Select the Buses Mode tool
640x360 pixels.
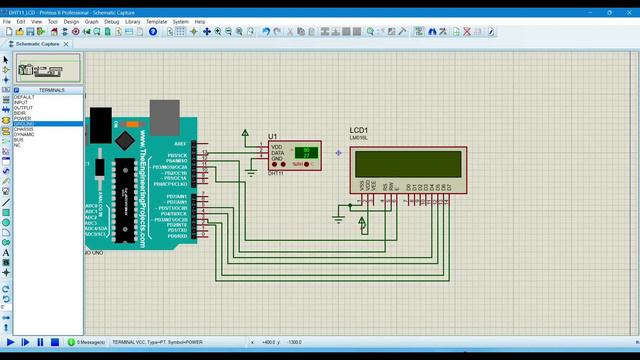(6, 110)
